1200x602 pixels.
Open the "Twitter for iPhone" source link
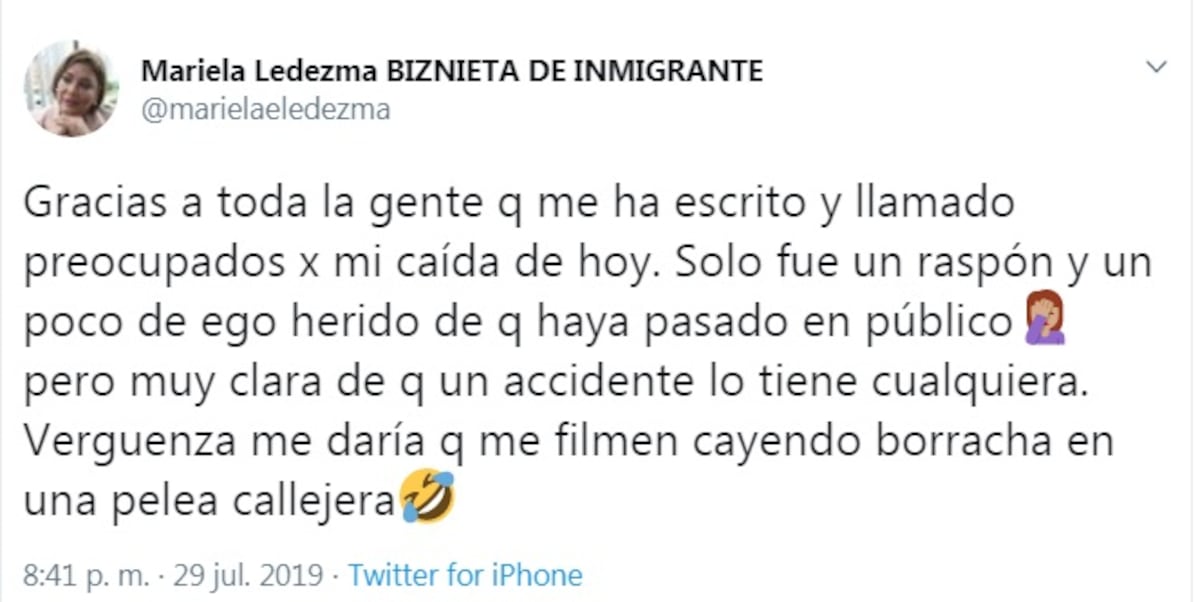tap(465, 576)
